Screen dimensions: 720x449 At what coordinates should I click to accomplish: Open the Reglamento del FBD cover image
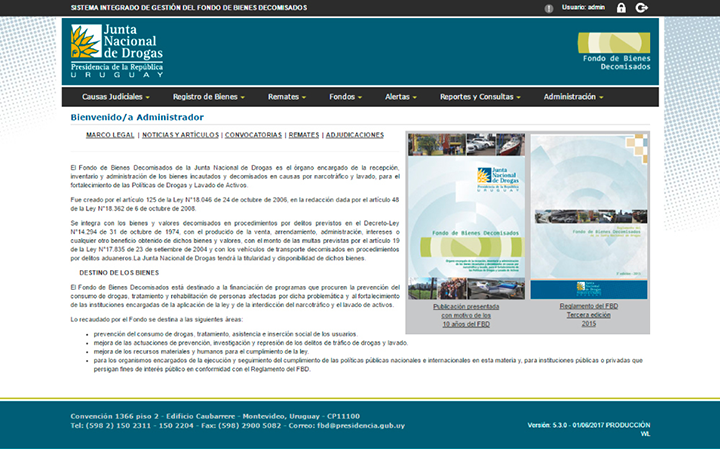[x=588, y=215]
